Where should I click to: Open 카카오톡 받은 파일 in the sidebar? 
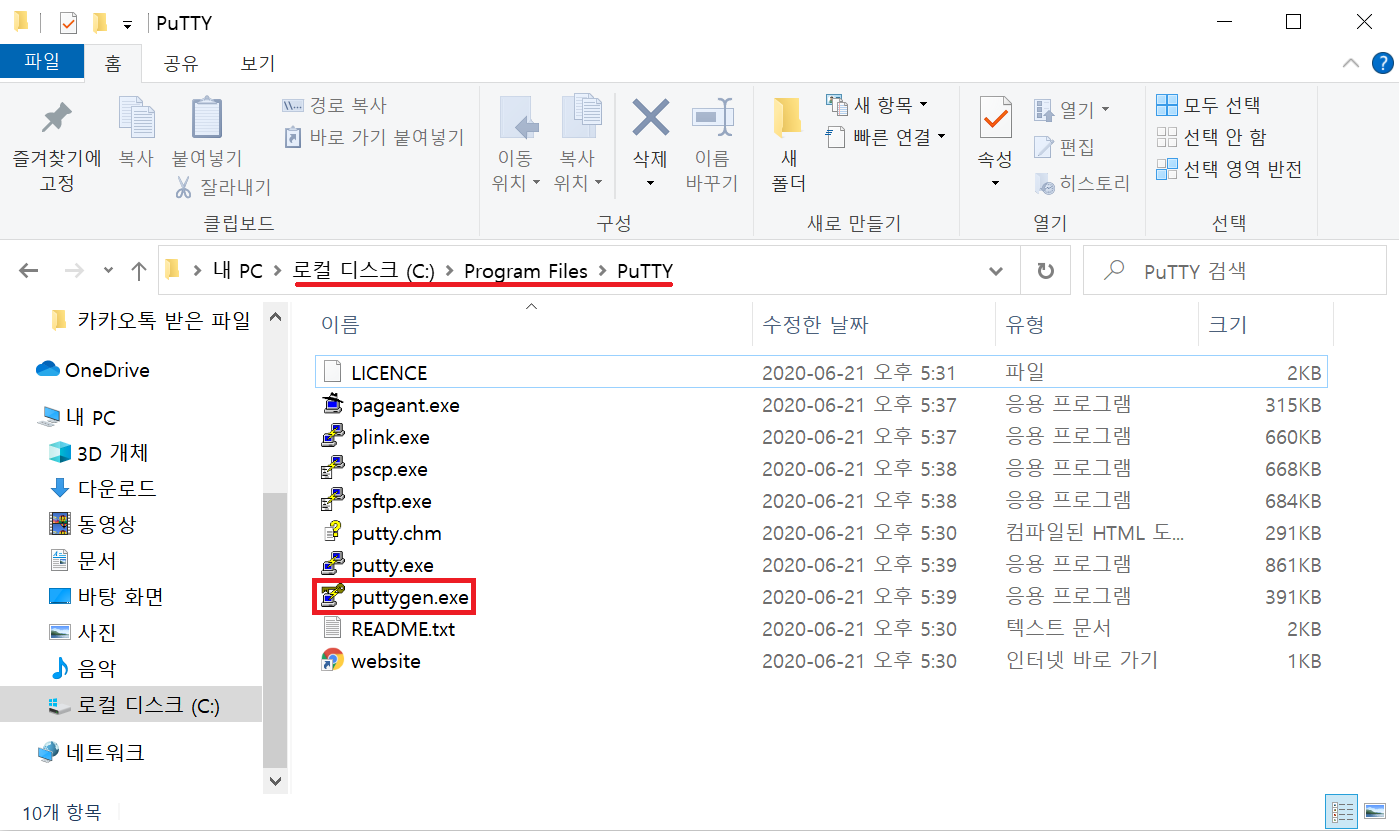150,321
